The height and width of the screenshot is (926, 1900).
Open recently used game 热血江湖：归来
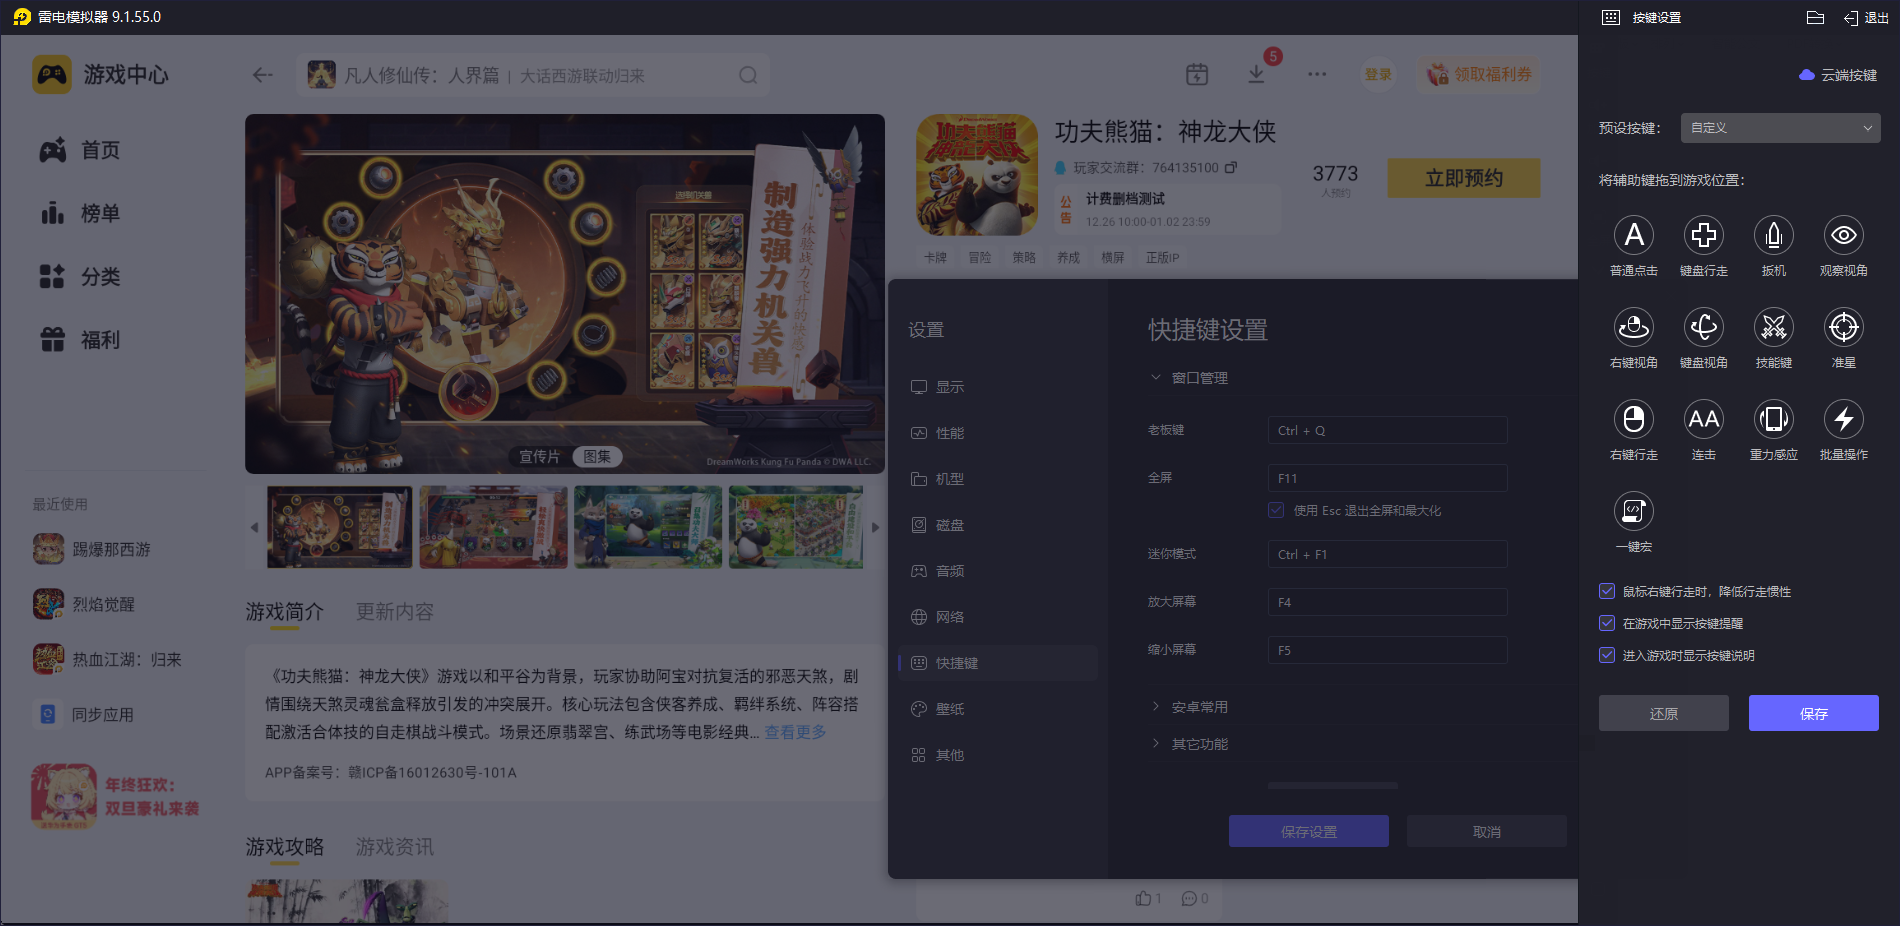pos(107,659)
